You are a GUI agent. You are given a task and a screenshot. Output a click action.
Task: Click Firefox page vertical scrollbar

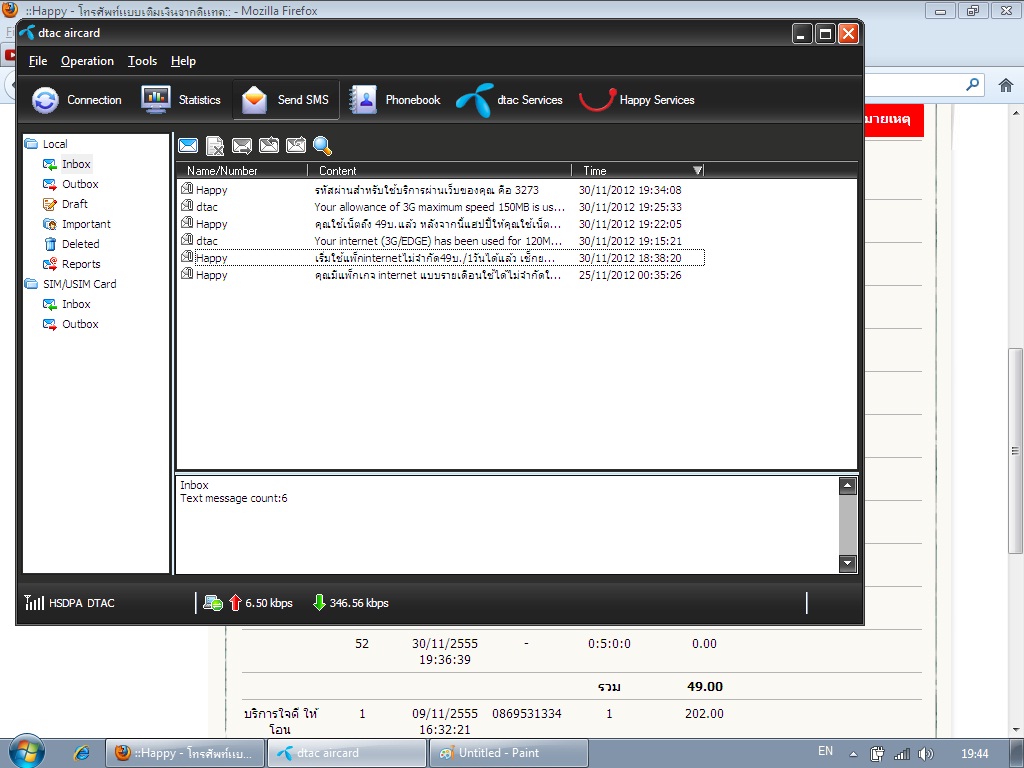coord(1015,451)
